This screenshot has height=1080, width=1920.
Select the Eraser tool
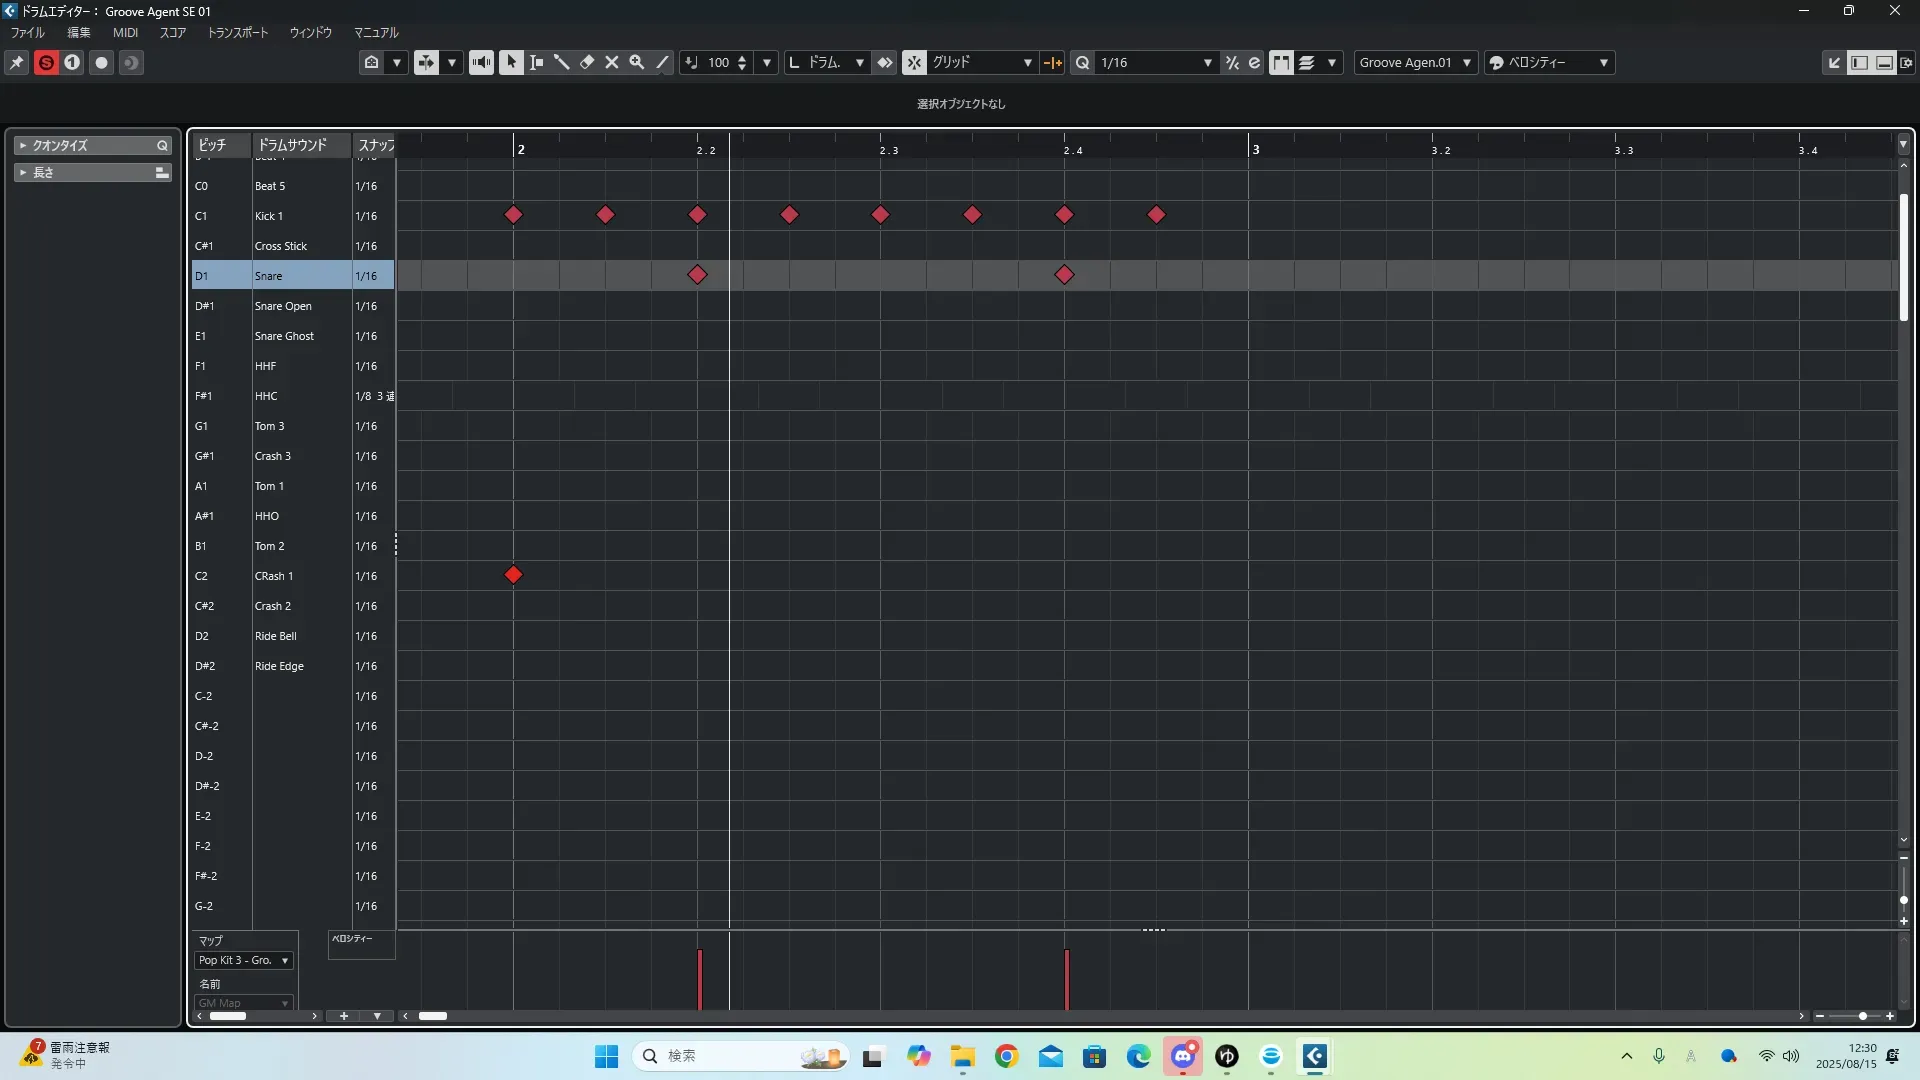pos(587,62)
